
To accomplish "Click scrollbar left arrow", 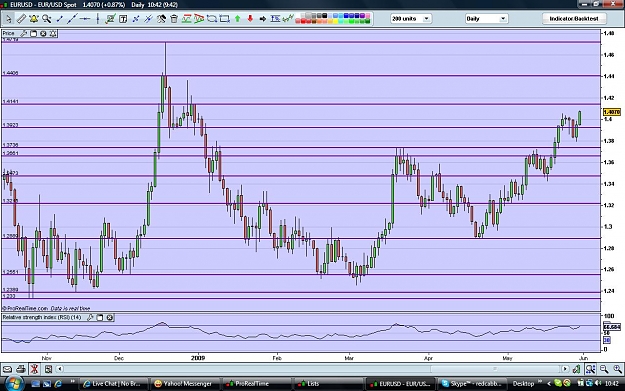I will [x=60, y=369].
